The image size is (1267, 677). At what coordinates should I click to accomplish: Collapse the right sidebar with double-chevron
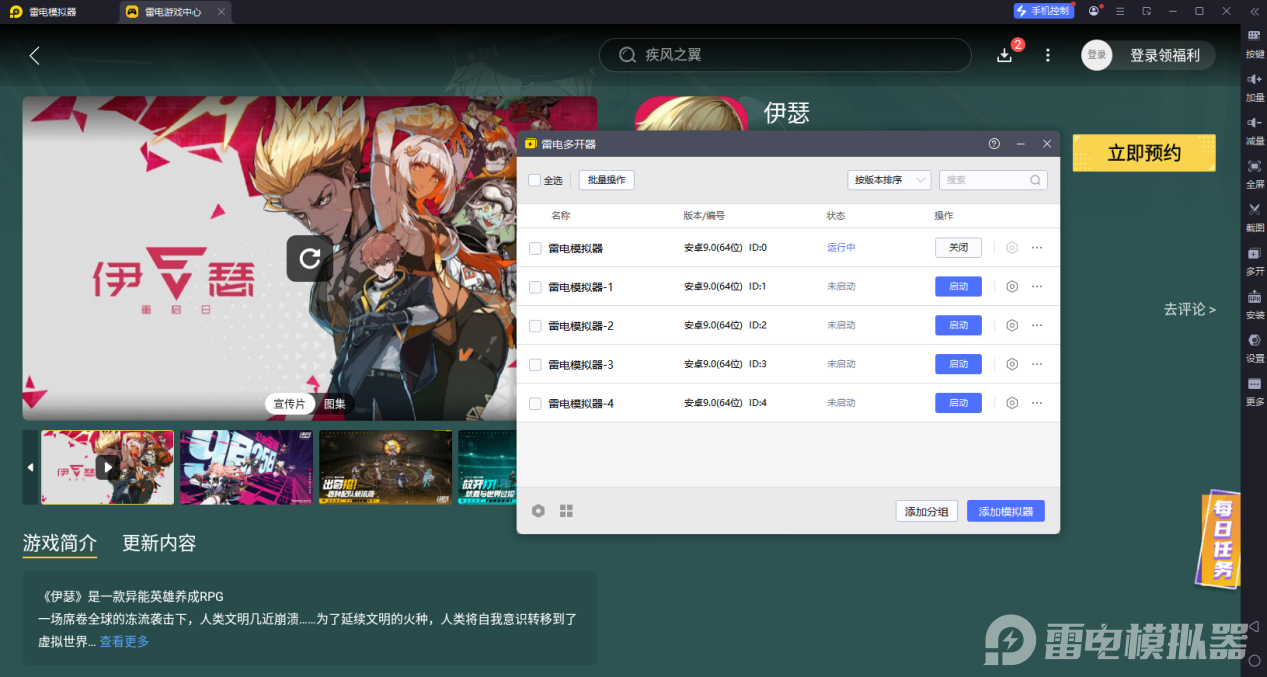(x=1254, y=11)
